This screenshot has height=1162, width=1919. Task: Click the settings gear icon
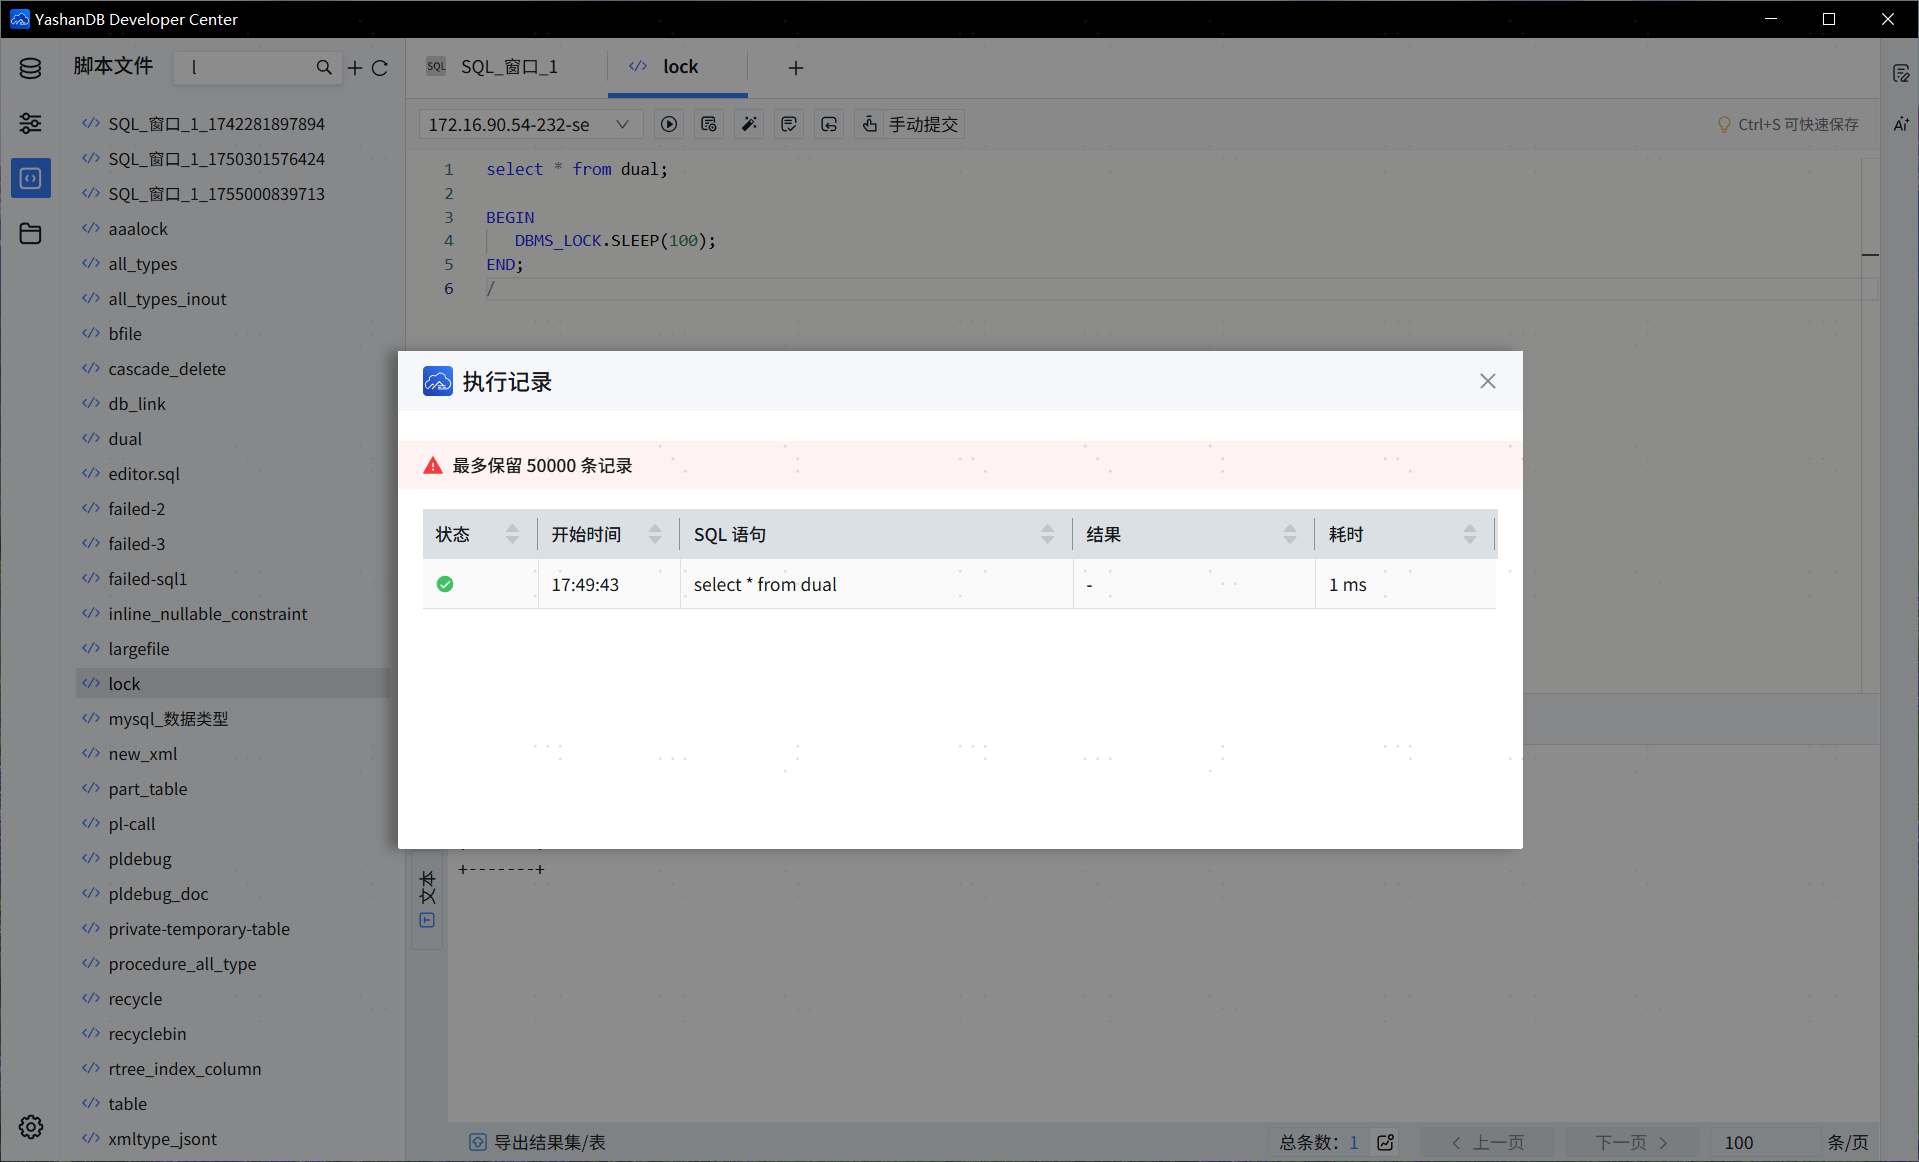(x=30, y=1127)
